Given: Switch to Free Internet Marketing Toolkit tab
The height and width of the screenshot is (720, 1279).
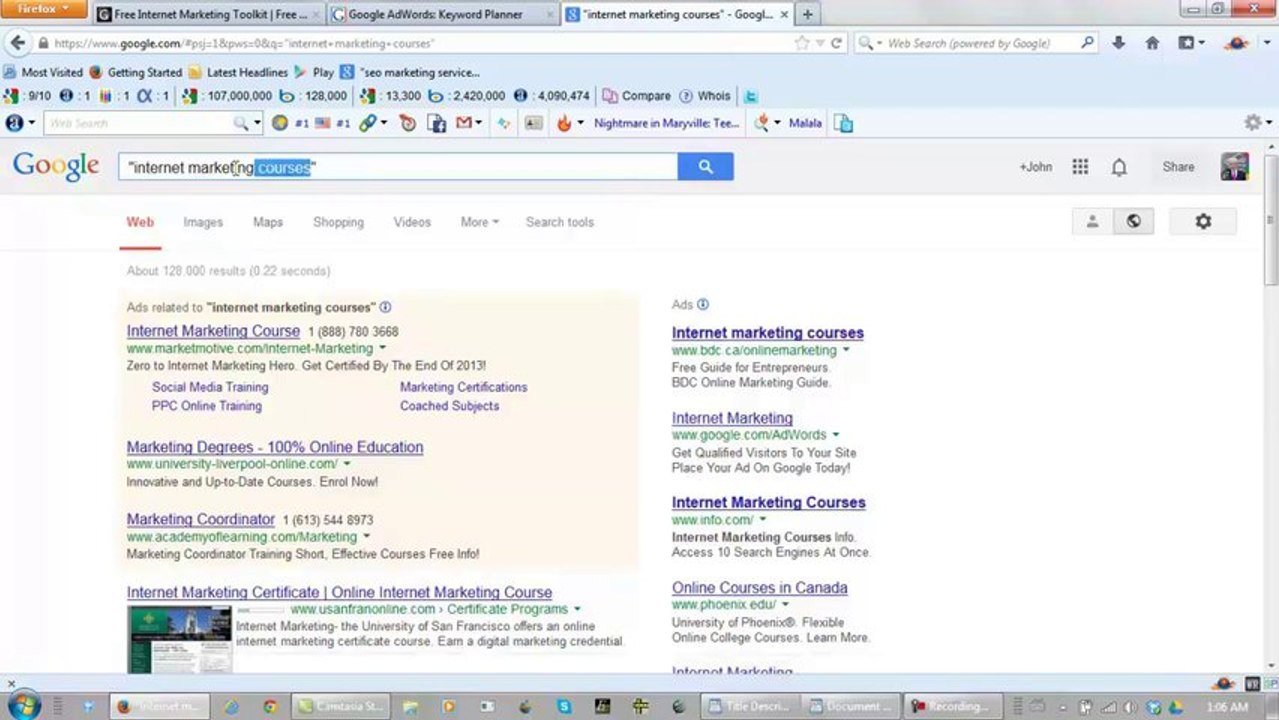Looking at the screenshot, I should pos(209,14).
